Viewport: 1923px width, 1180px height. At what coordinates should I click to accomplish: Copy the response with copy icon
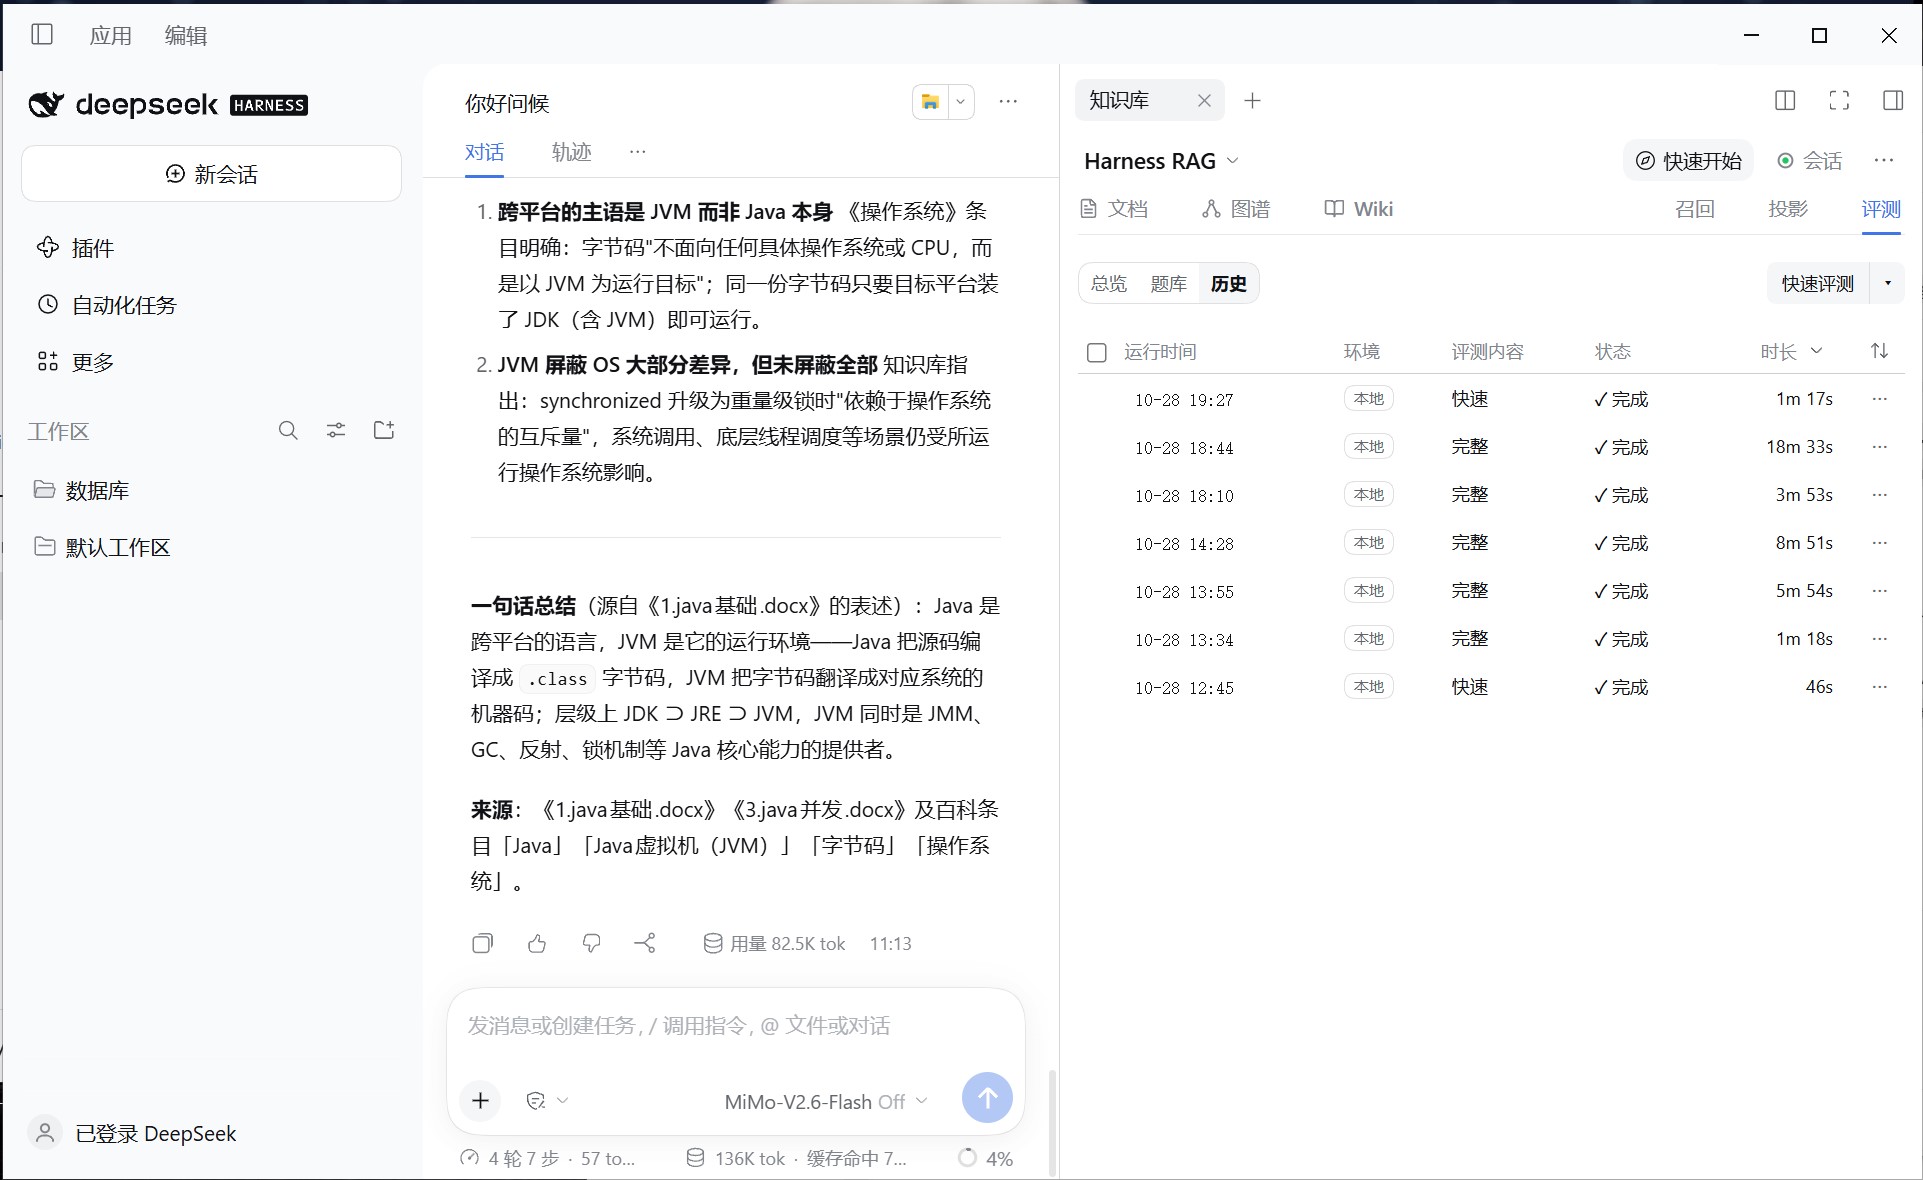click(482, 943)
